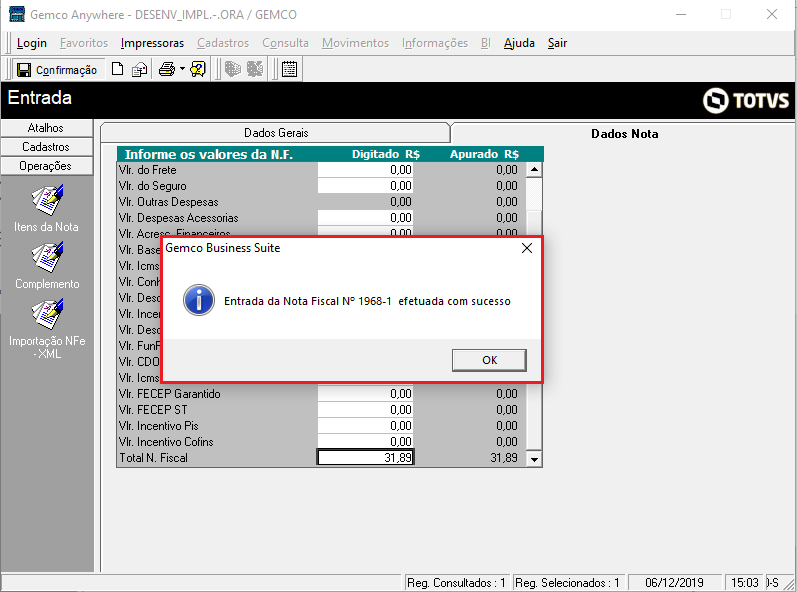This screenshot has width=797, height=592.
Task: Switch to the Dados Nota tab
Action: click(x=624, y=134)
